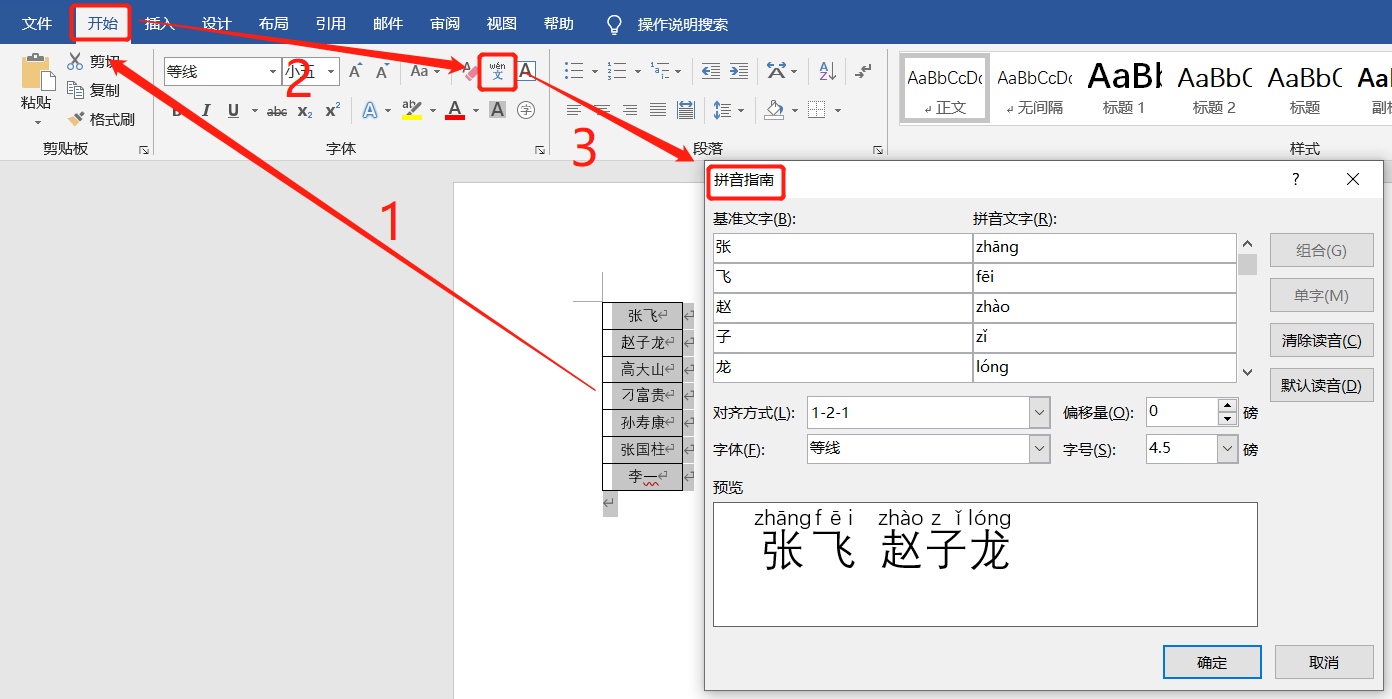Open alignment (对齐方式) 1-2-1 dropdown
Screen dimensions: 1392x699
tap(1039, 412)
